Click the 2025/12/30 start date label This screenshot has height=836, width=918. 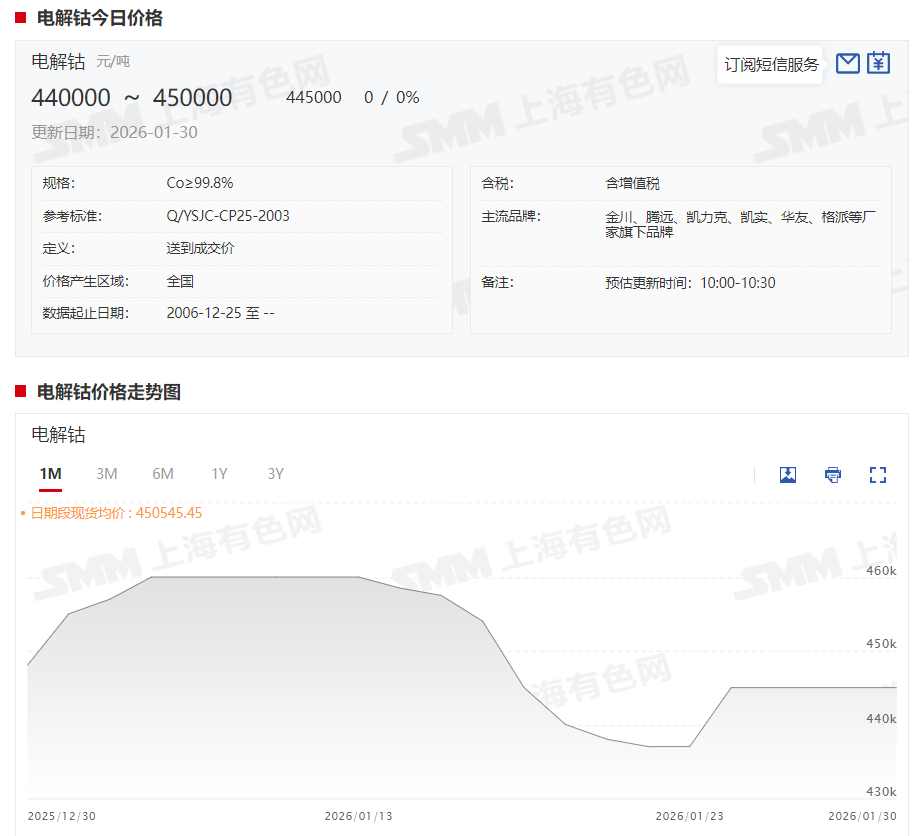point(62,816)
